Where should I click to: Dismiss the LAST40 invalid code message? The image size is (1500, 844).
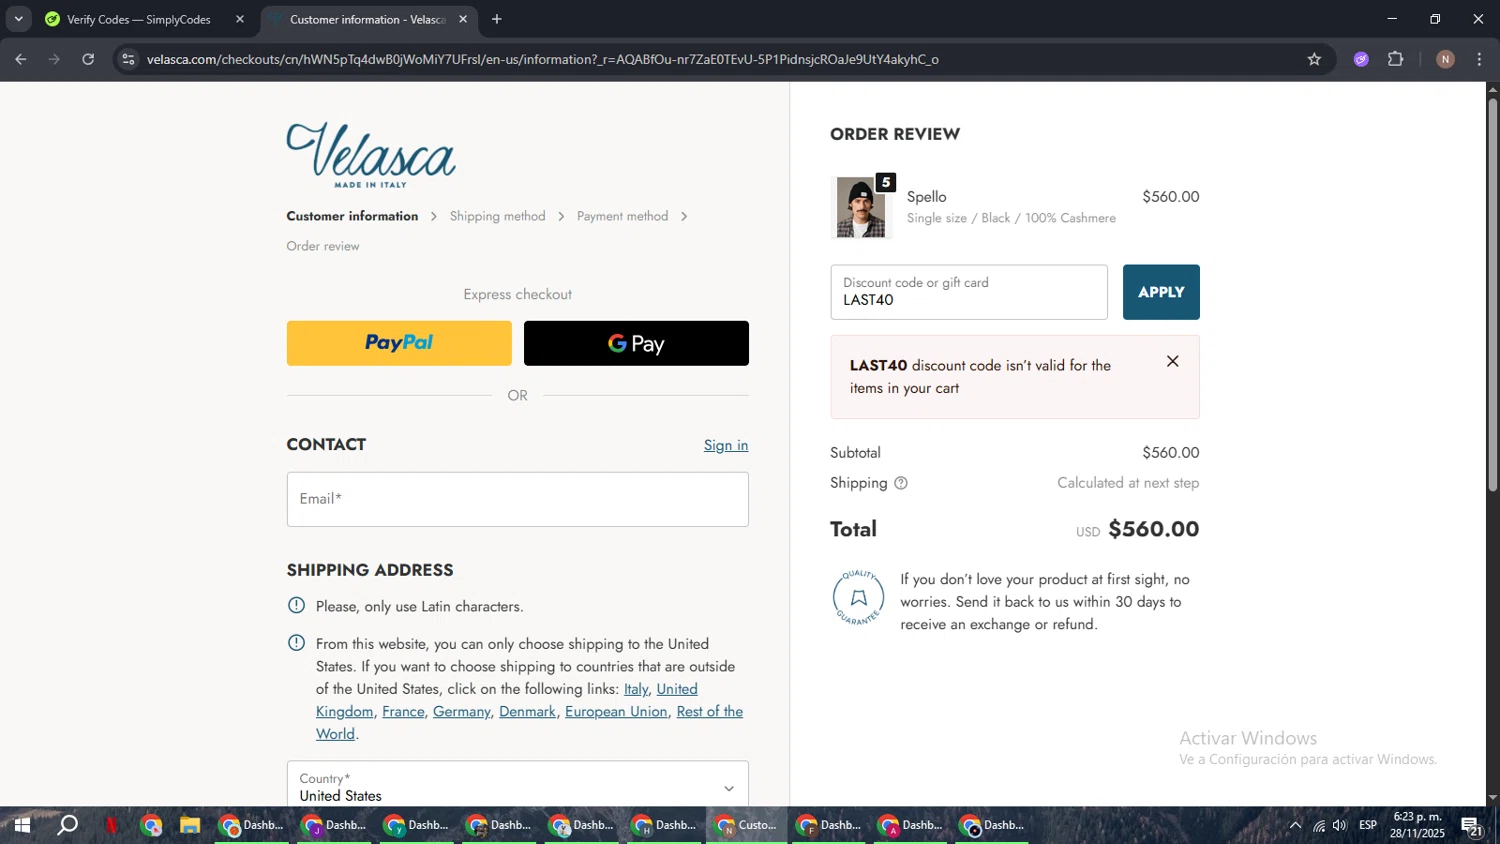pos(1172,361)
